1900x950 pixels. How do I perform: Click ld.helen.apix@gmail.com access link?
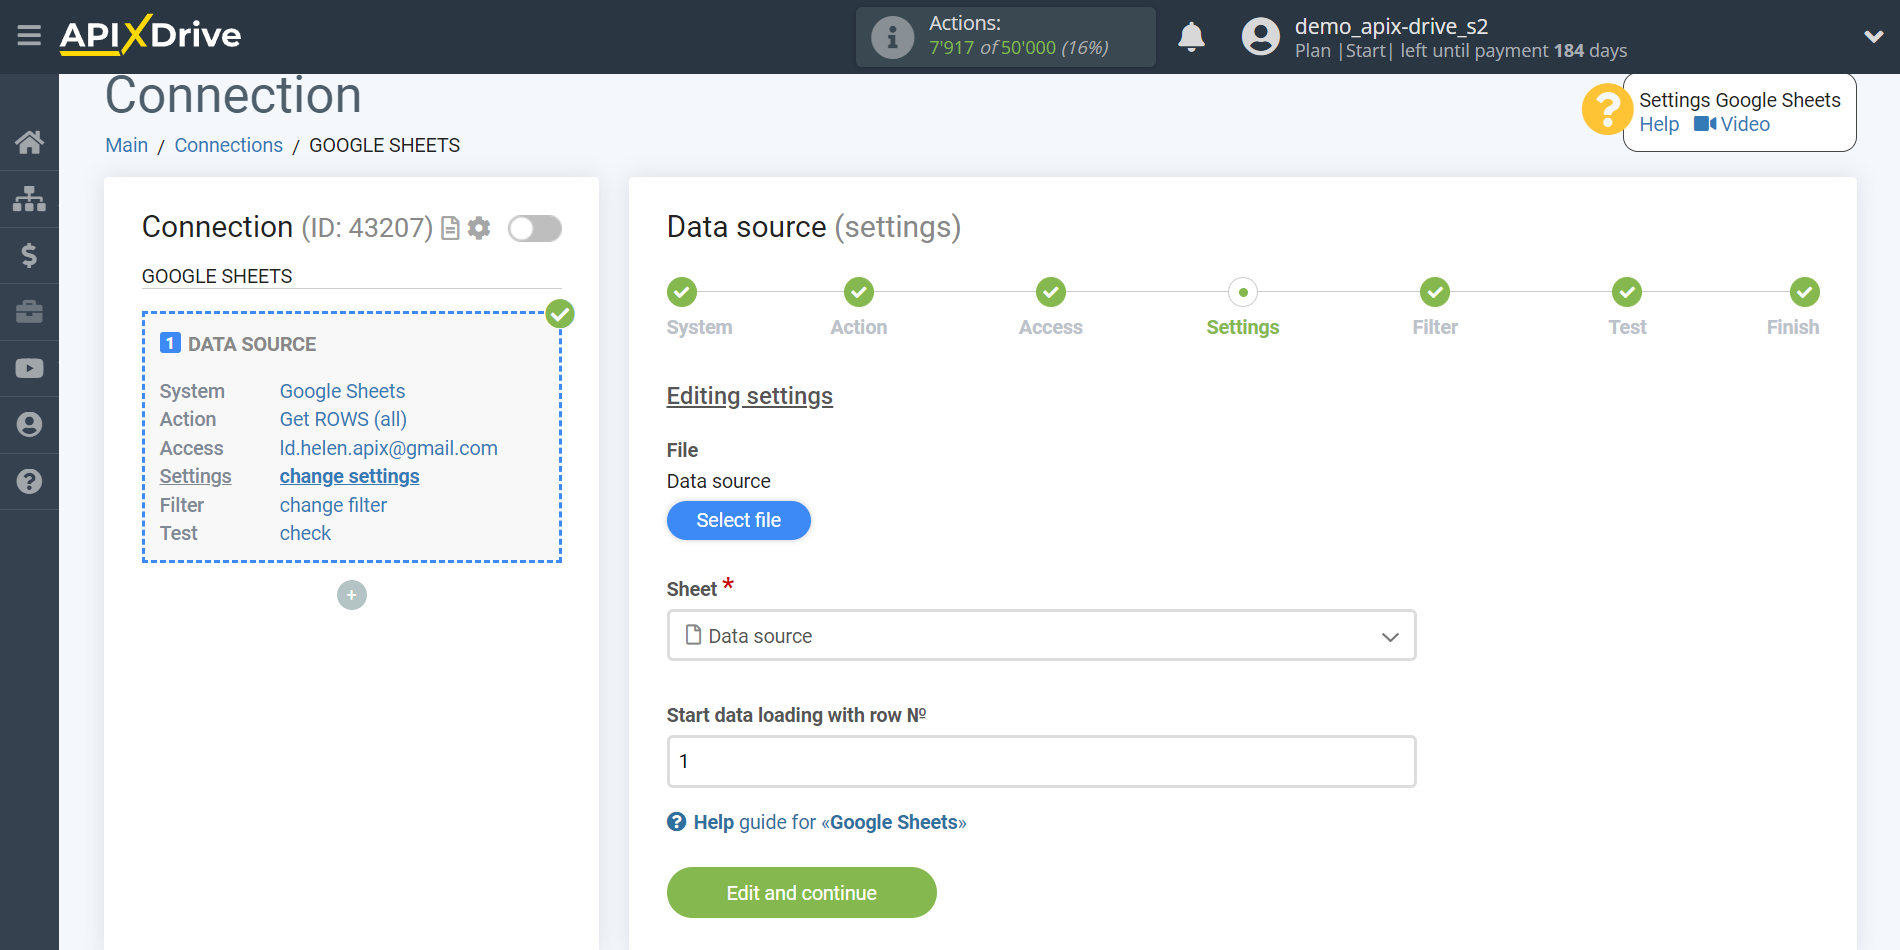click(x=388, y=448)
